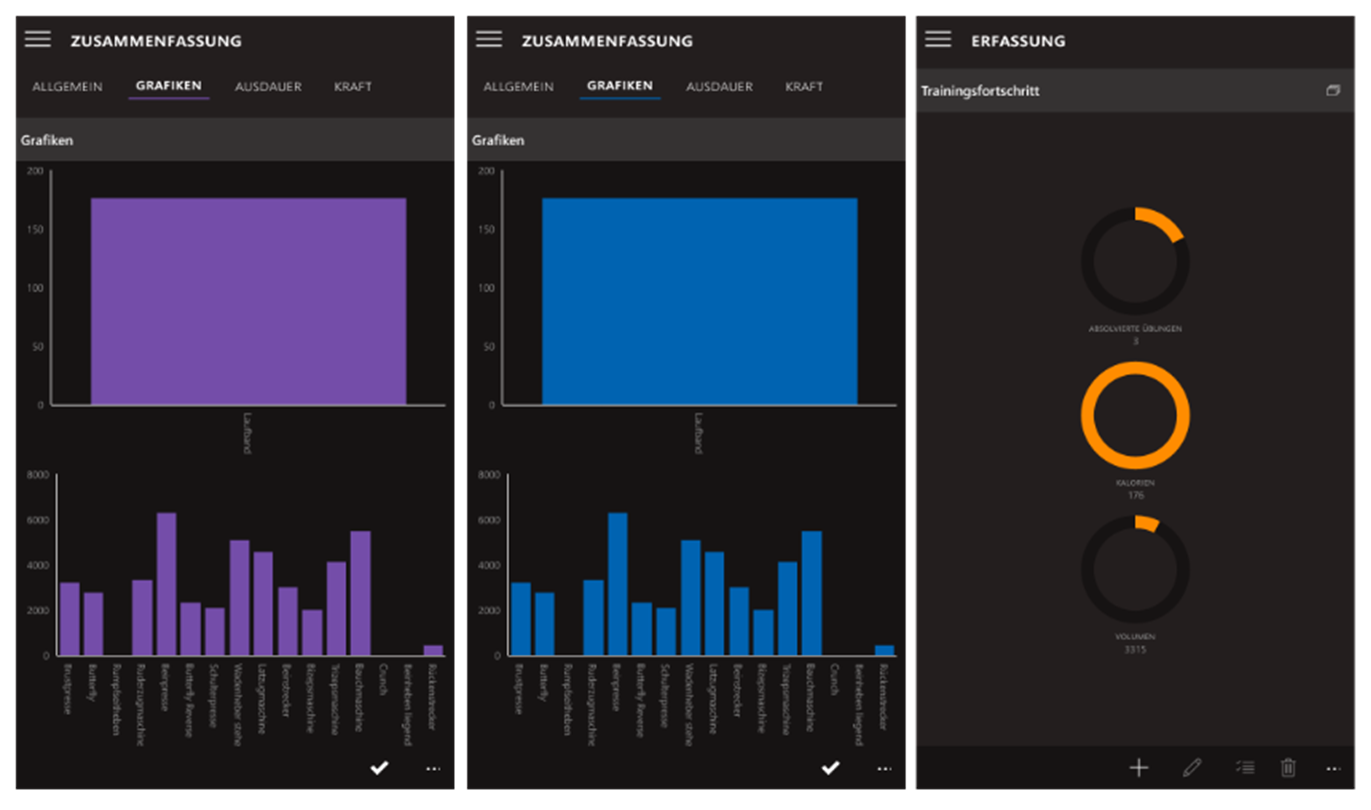Open hamburger menu on purple Zusammenfassung screen

pyautogui.click(x=38, y=39)
